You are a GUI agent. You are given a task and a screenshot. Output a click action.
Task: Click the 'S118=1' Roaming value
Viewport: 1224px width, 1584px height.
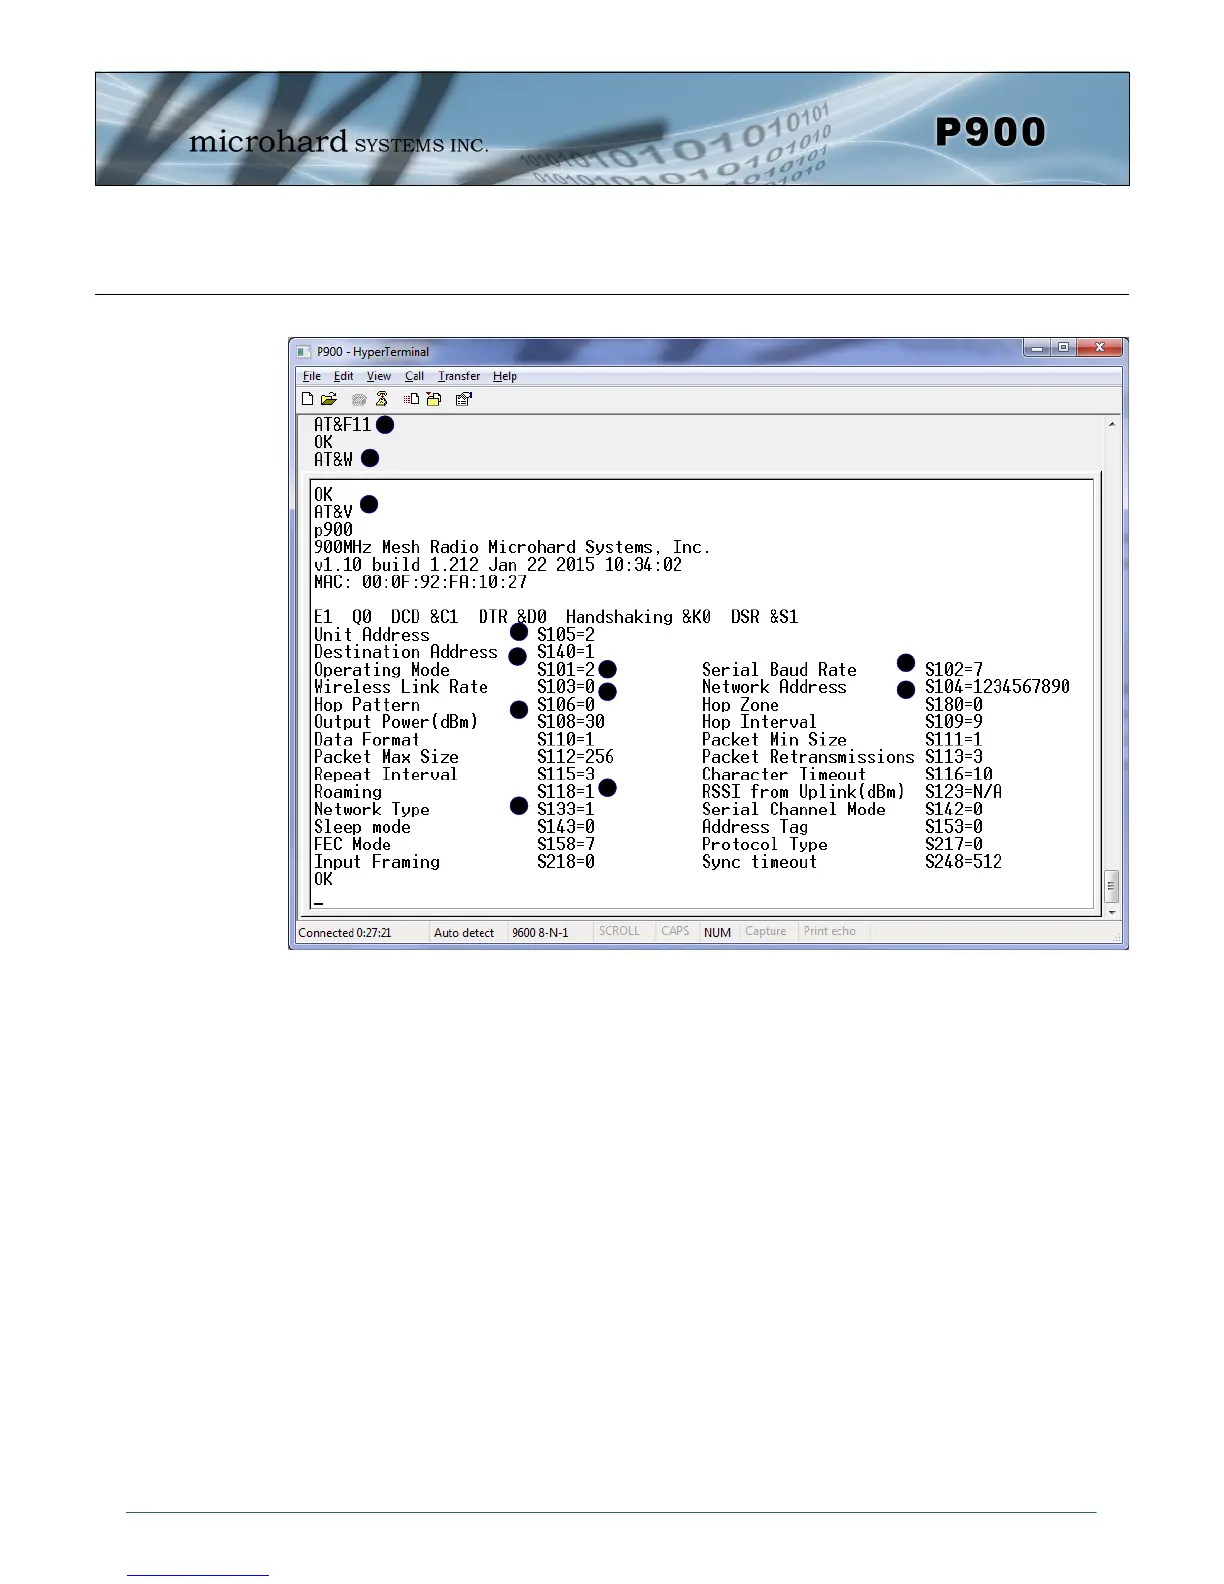tap(566, 792)
